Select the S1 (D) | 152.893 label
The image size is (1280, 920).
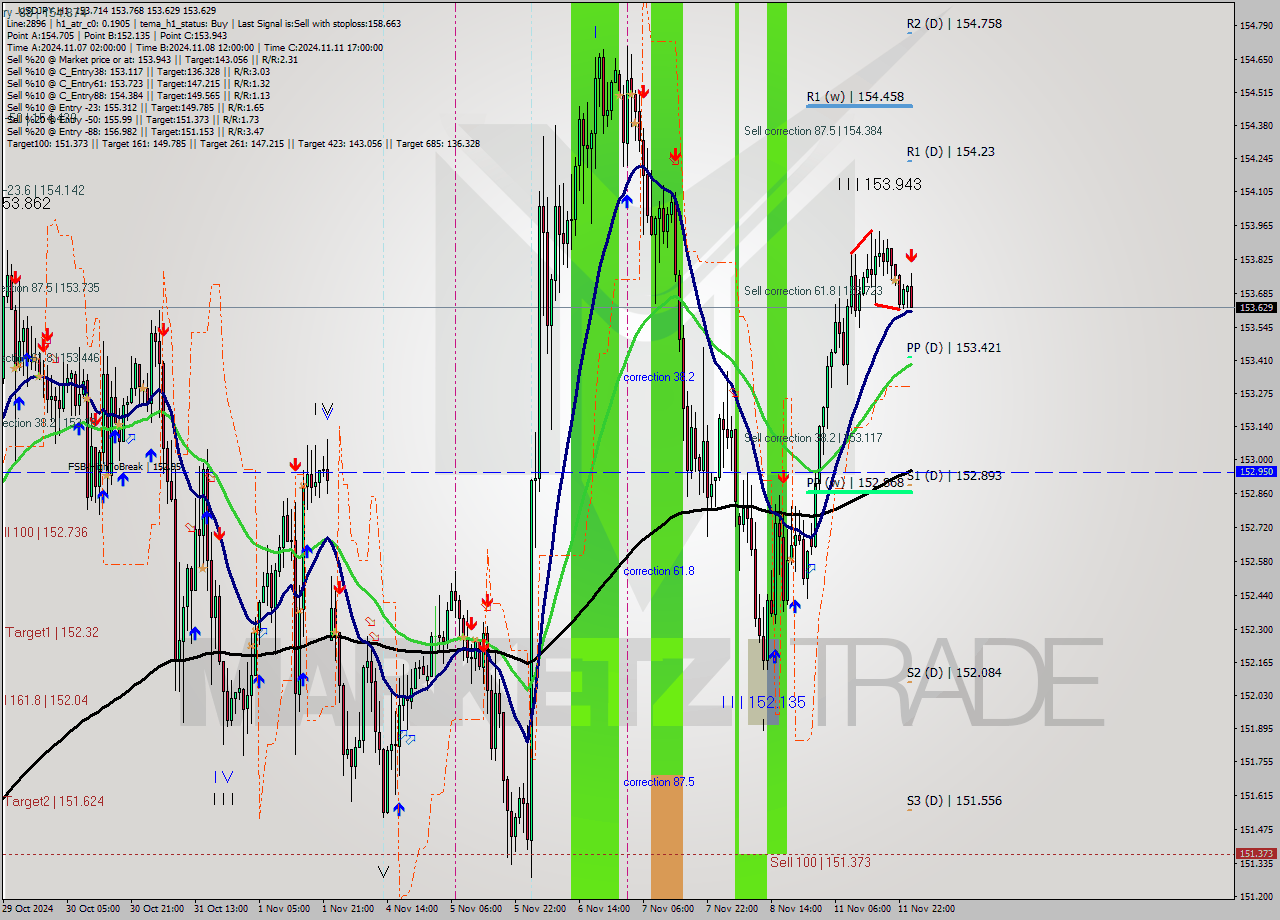[x=953, y=476]
